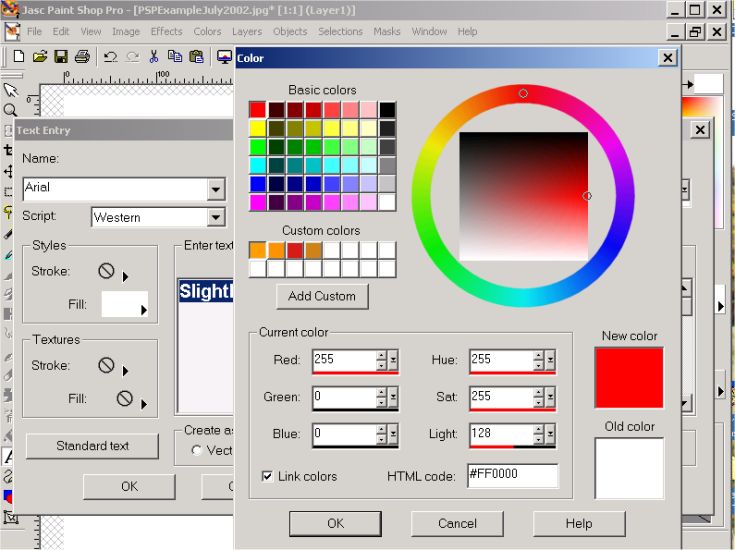The image size is (735, 550).
Task: Click the Add Custom button
Action: [322, 296]
